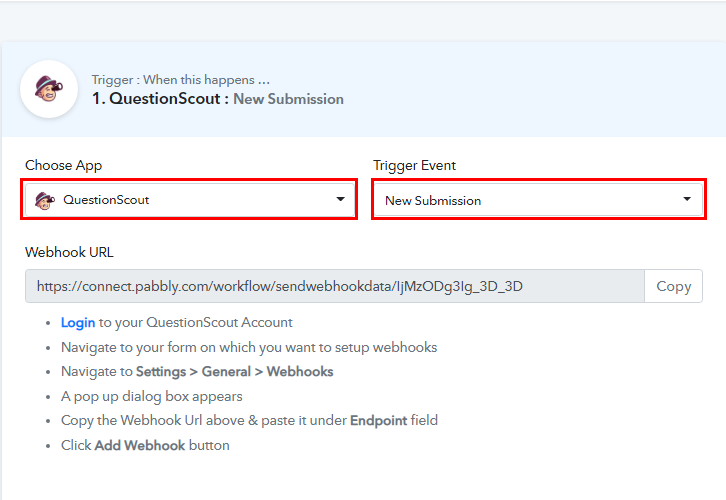Open the Trigger Event dropdown
The width and height of the screenshot is (726, 500).
pos(538,200)
